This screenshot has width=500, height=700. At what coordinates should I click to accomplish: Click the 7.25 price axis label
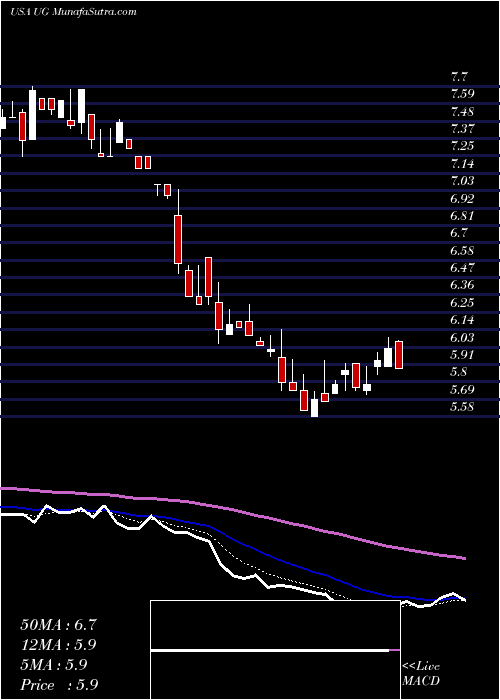tap(462, 146)
